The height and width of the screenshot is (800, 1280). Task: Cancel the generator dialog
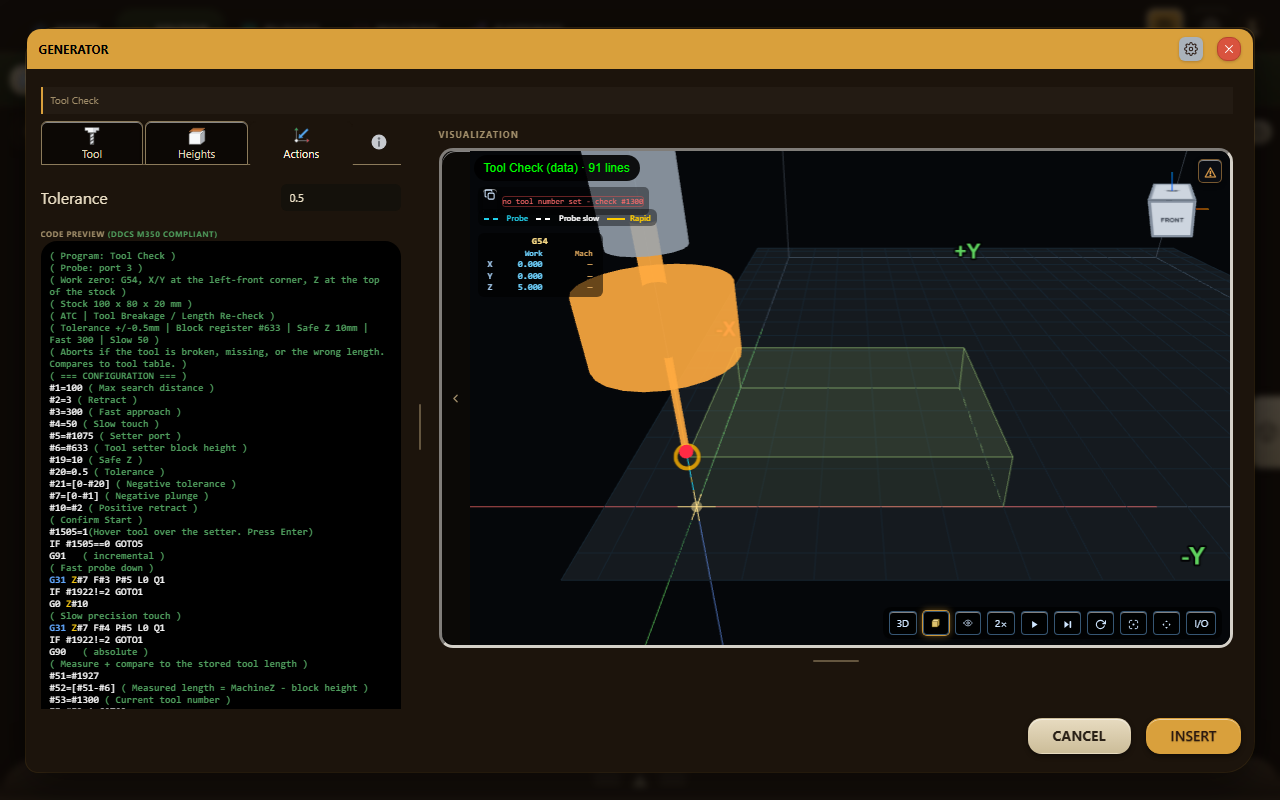coord(1079,736)
